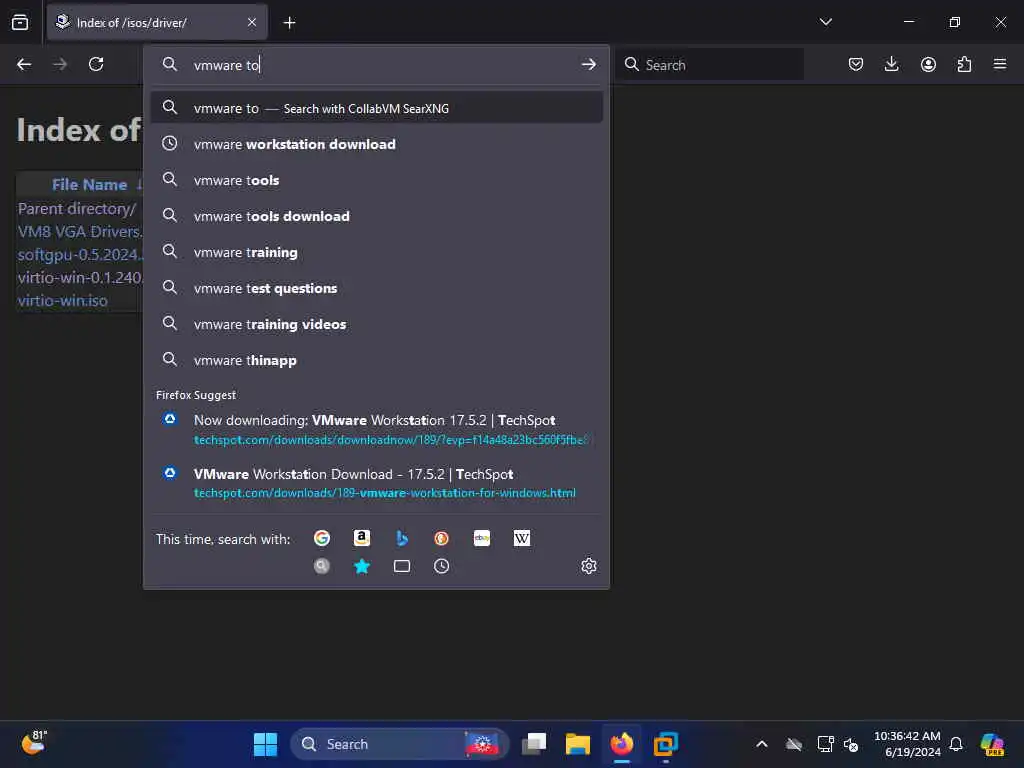Open the muted volume tray icon
Screen dimensions: 1024x768
click(851, 744)
